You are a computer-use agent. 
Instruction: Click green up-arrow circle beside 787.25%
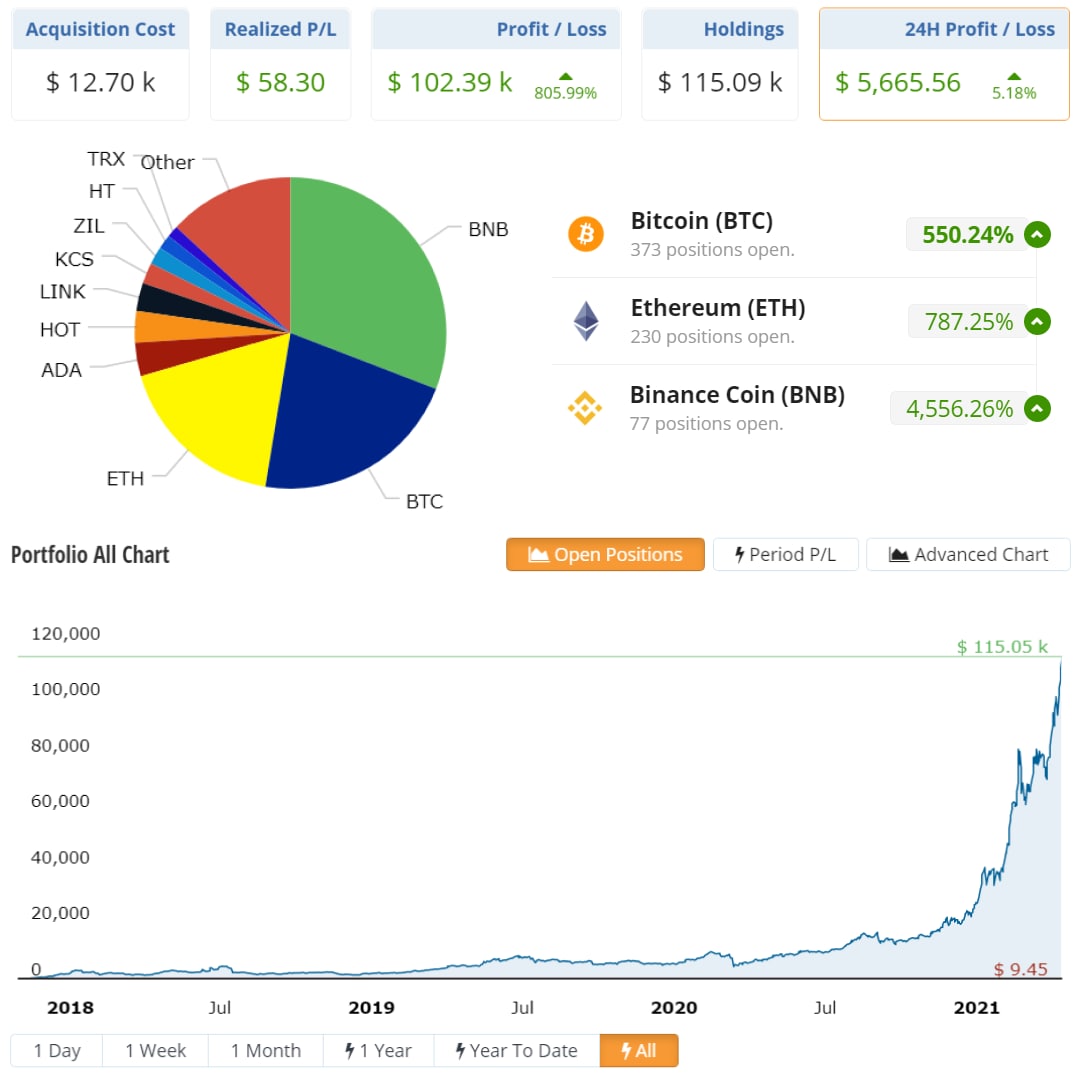[1037, 322]
